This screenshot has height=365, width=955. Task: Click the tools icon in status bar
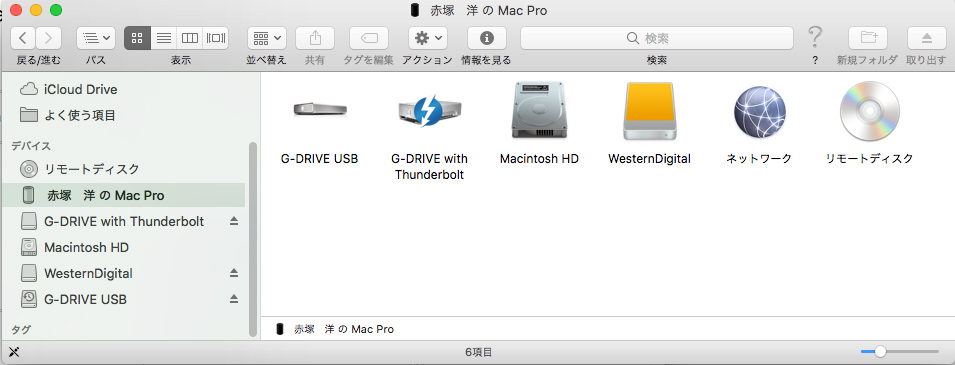pyautogui.click(x=15, y=352)
